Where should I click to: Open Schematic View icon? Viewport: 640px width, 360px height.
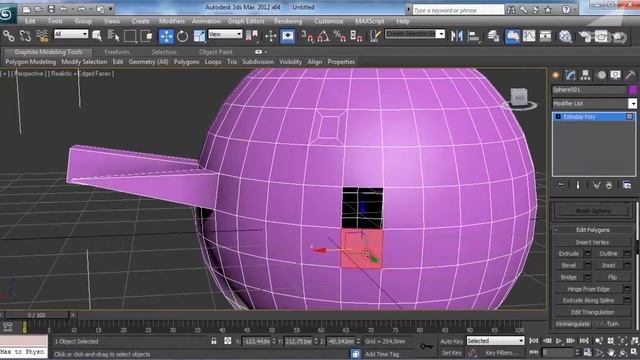pos(545,36)
